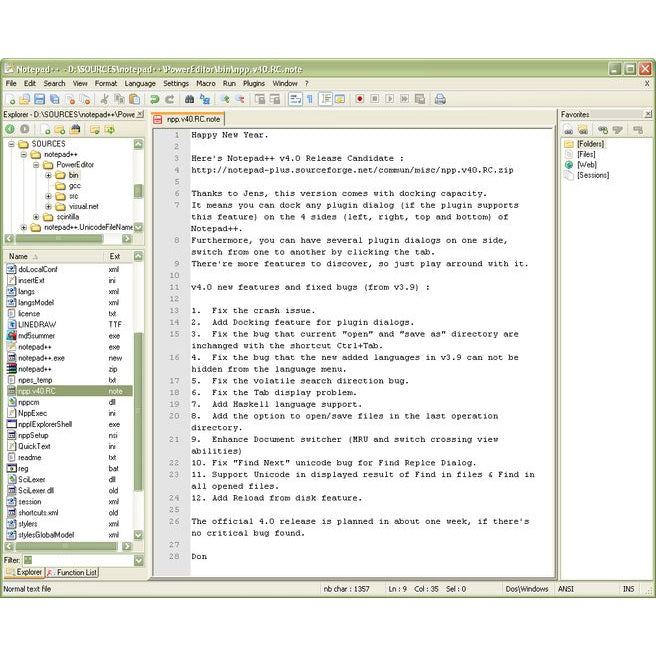Toggle Synchronize Vertical Scrolling button
The width and height of the screenshot is (656, 656).
(x=260, y=99)
